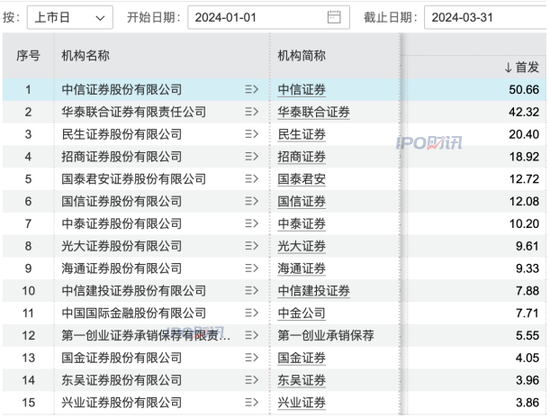Click the detail arrow icon for 民生证券股份有限公司
550x418 pixels.
[251, 134]
